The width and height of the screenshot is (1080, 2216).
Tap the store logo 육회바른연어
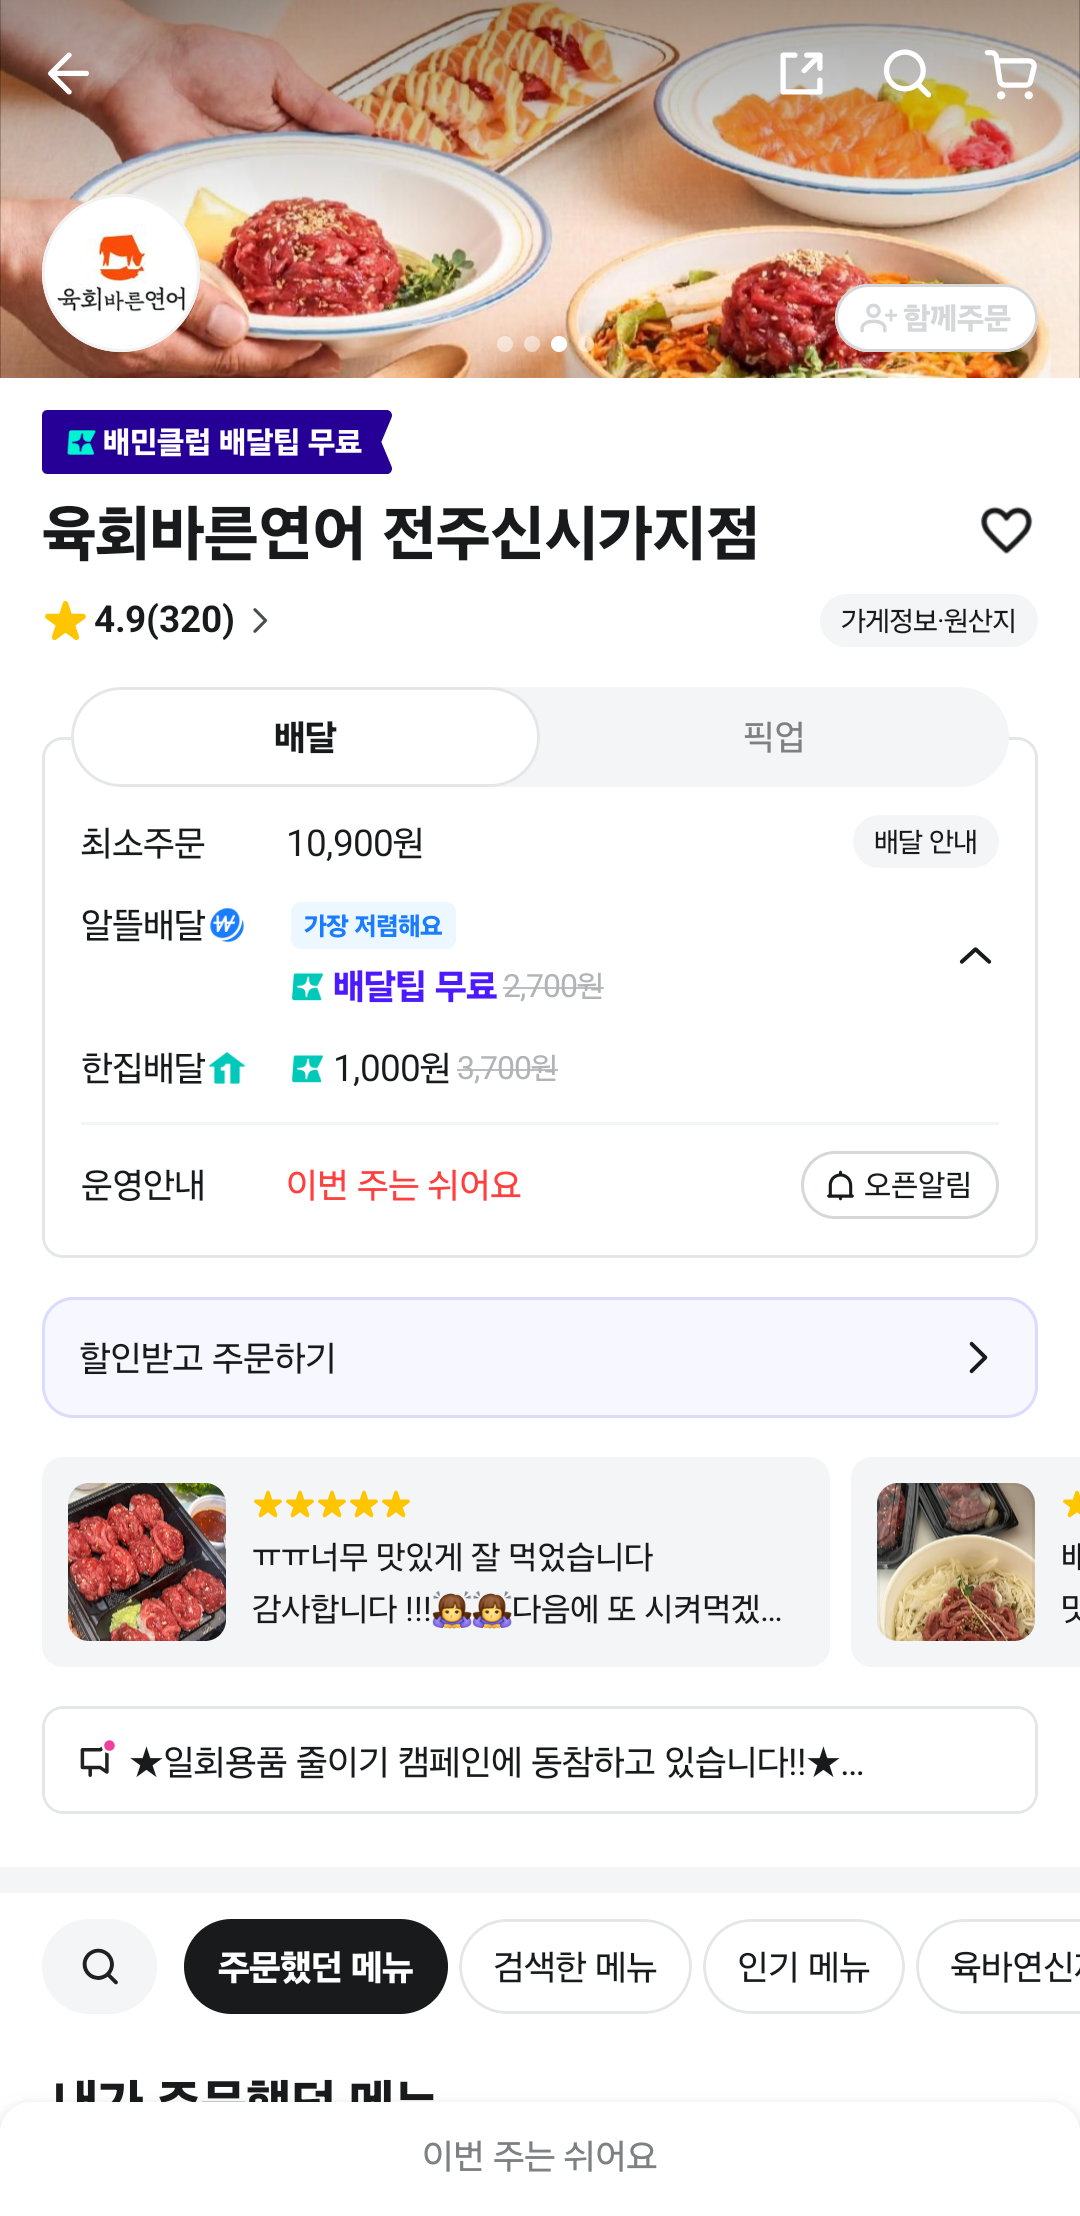click(121, 274)
